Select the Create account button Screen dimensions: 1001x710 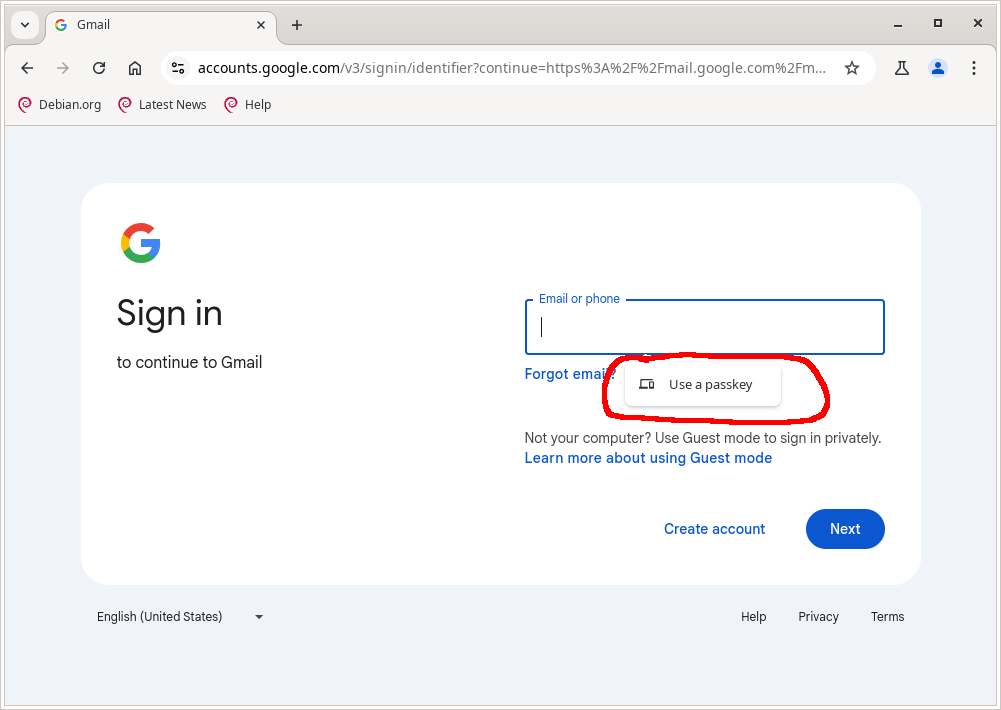714,529
